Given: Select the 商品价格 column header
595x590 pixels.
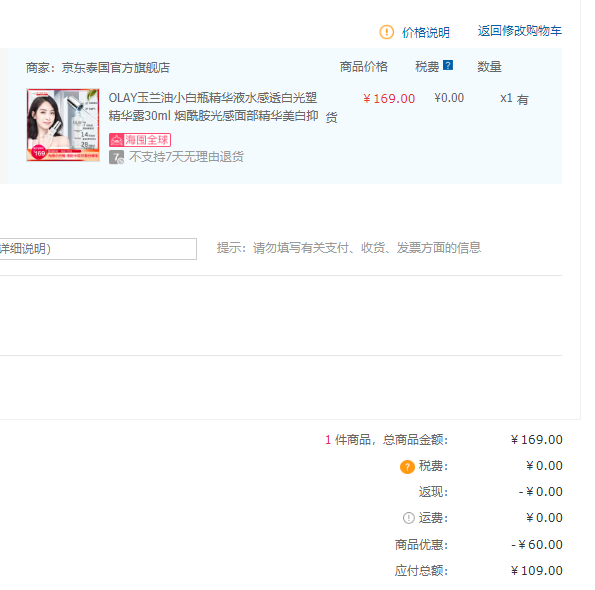Looking at the screenshot, I should pos(364,67).
